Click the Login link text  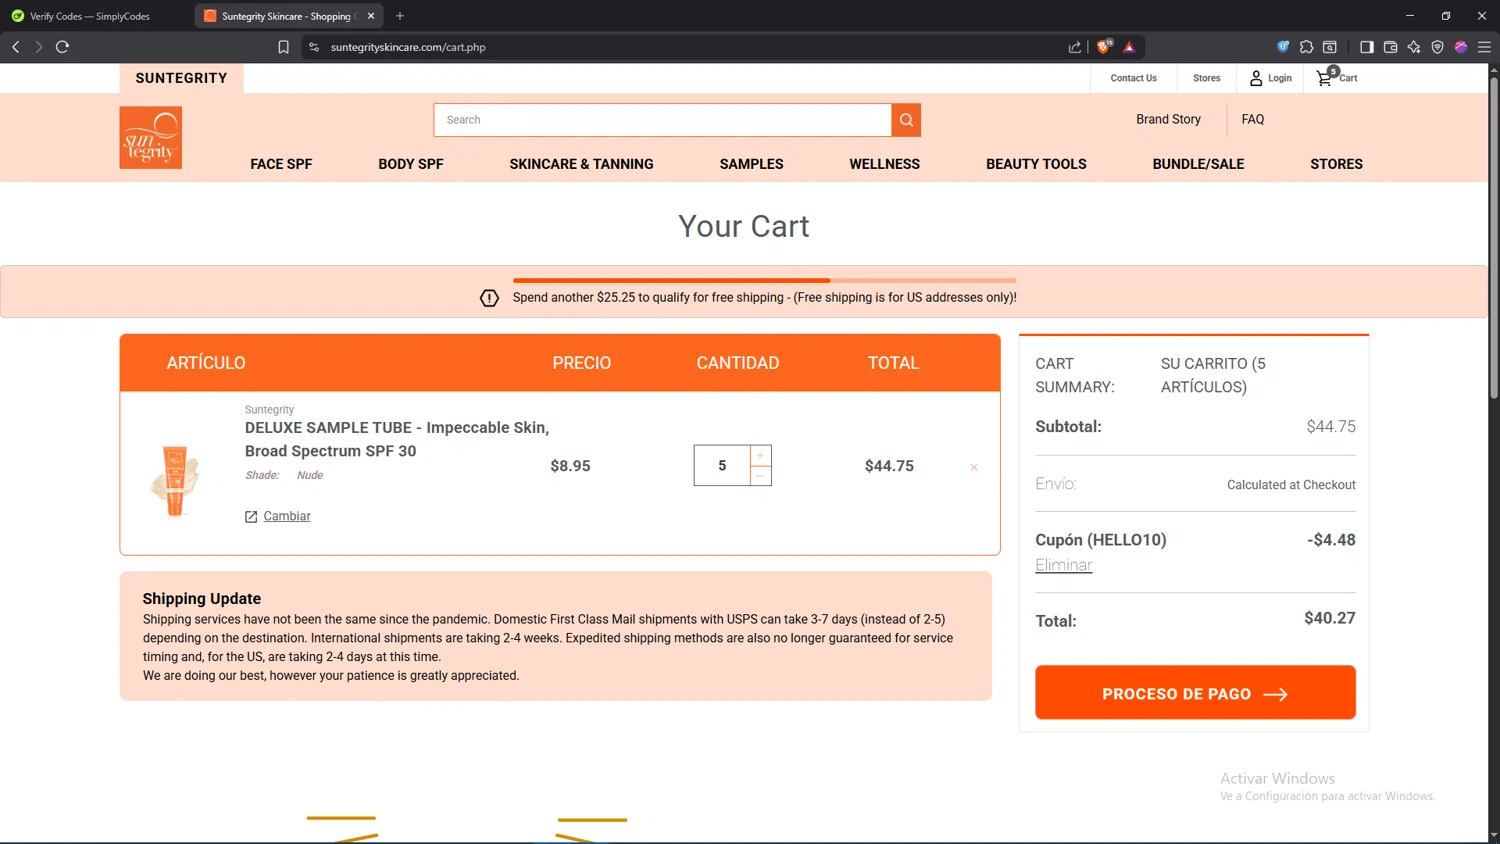coord(1280,78)
